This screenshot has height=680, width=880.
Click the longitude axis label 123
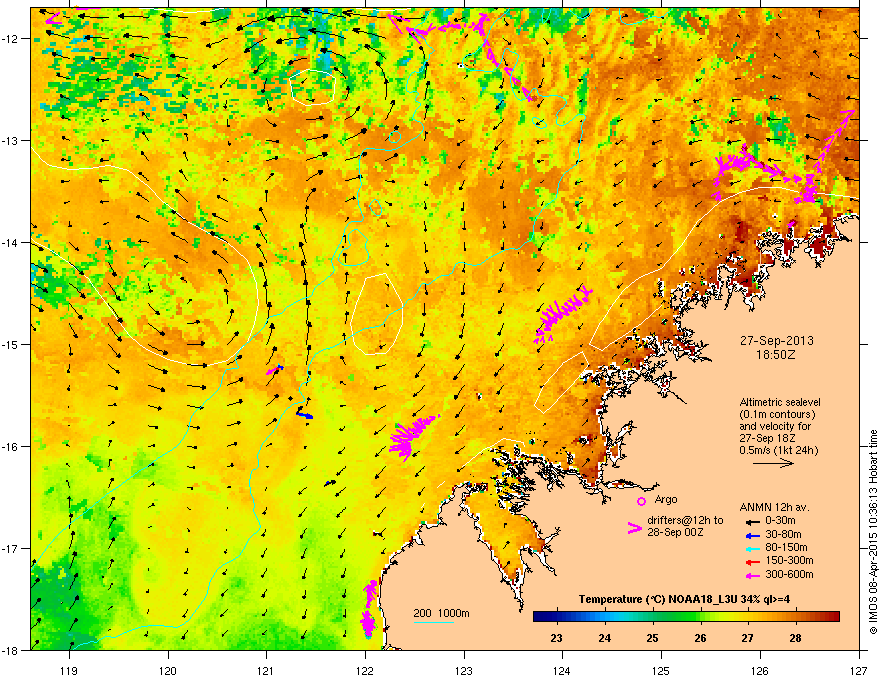coord(464,670)
